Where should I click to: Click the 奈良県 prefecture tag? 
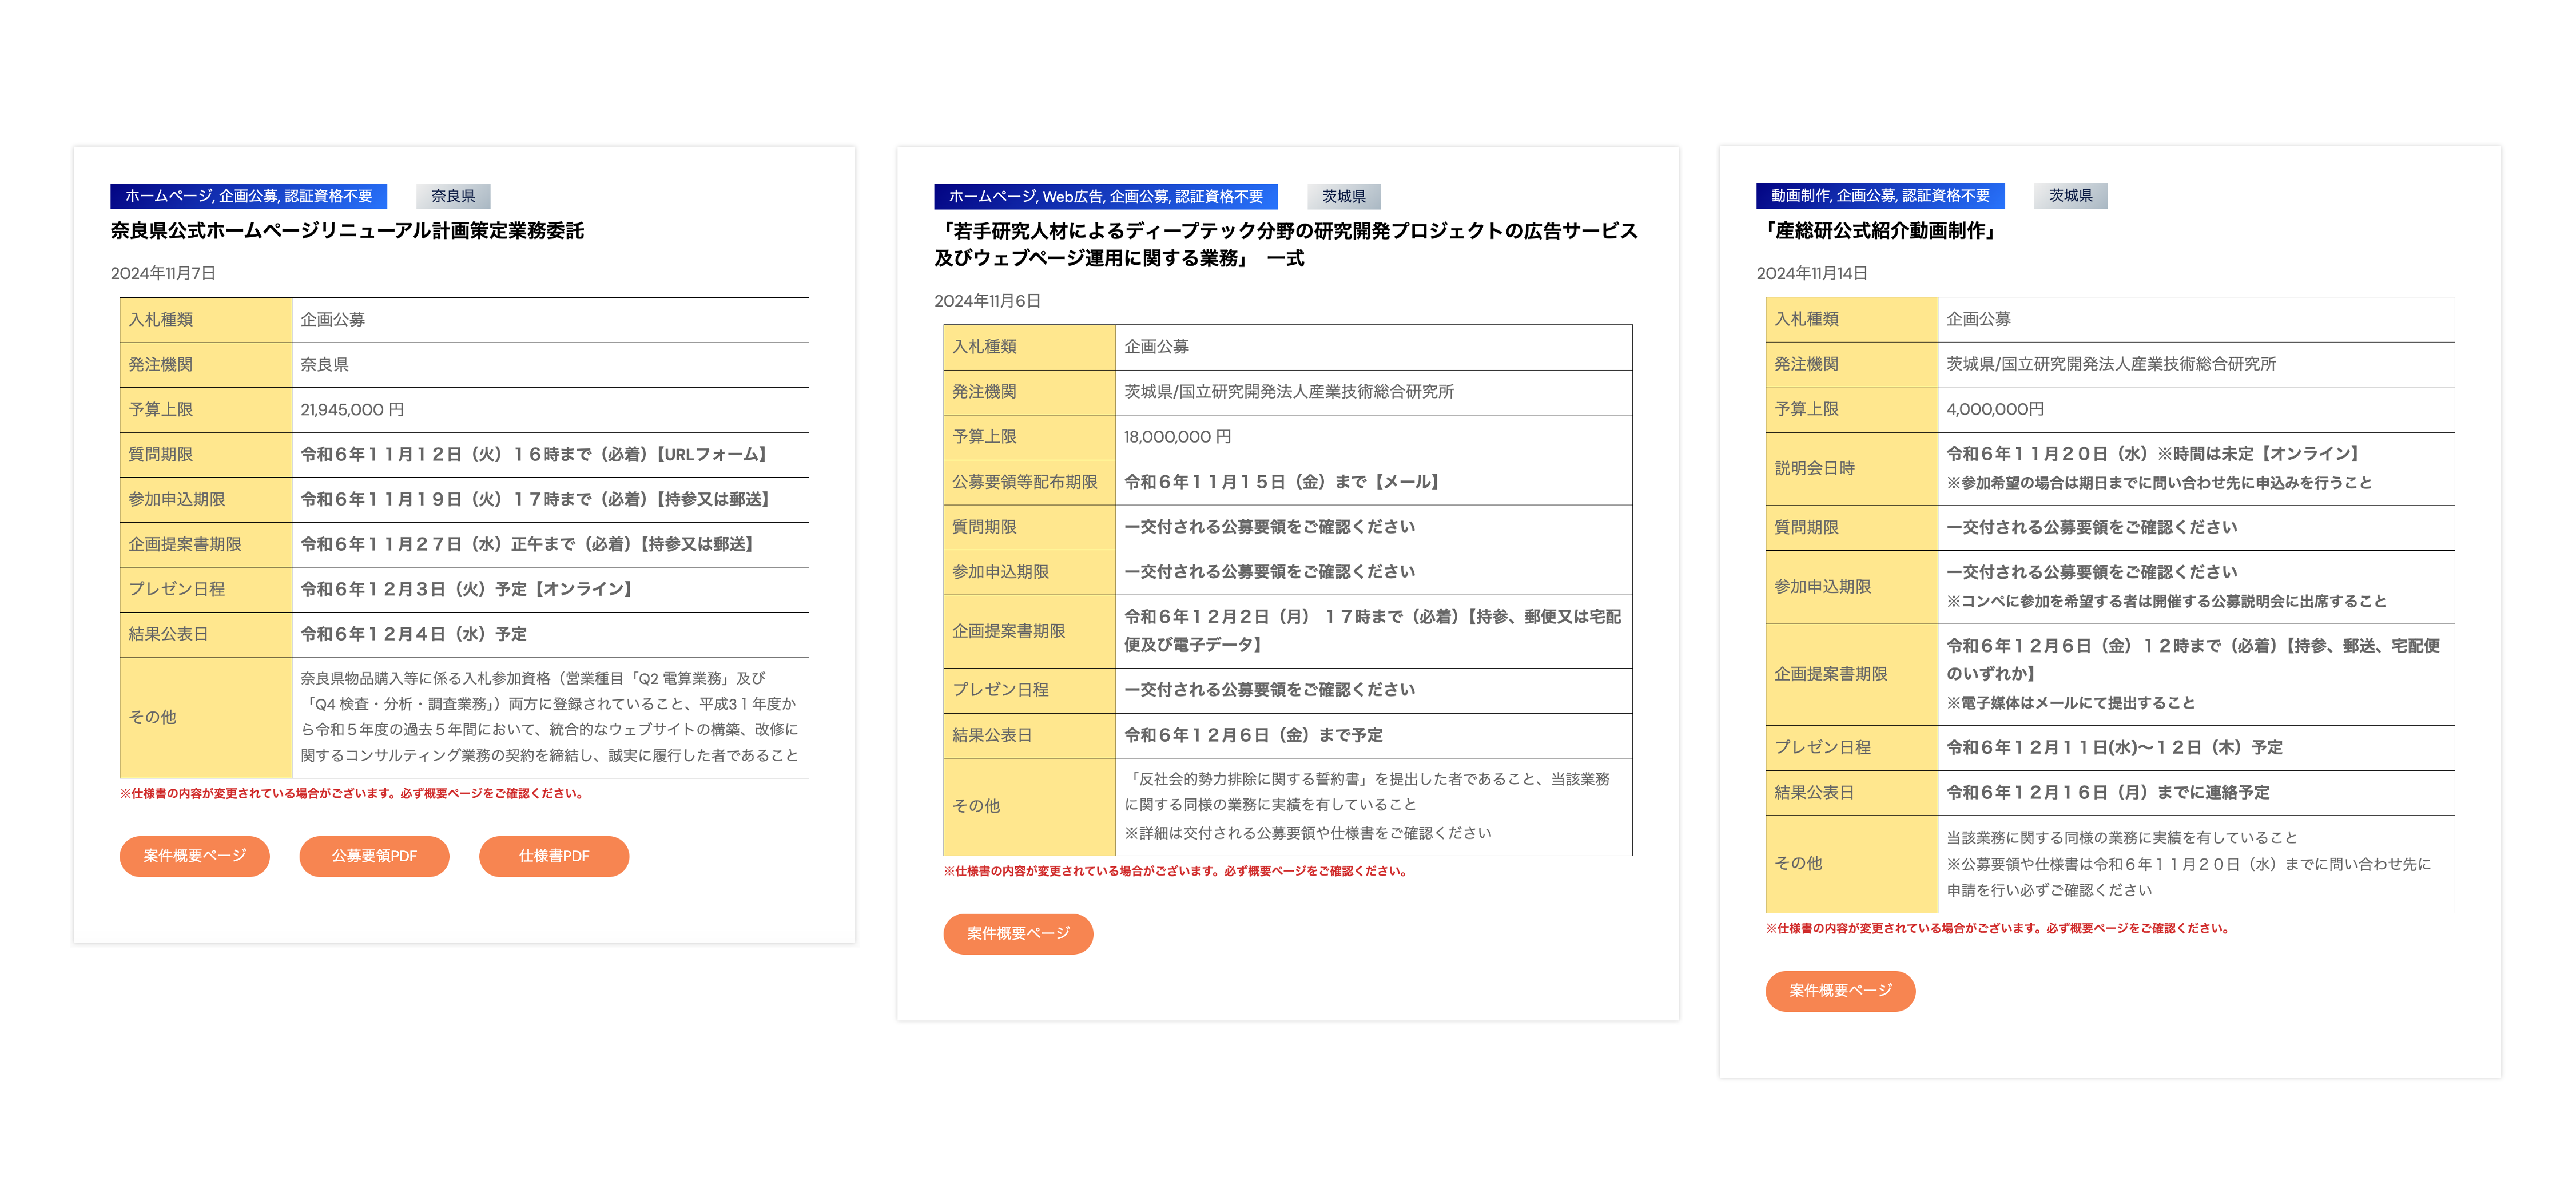(x=453, y=196)
